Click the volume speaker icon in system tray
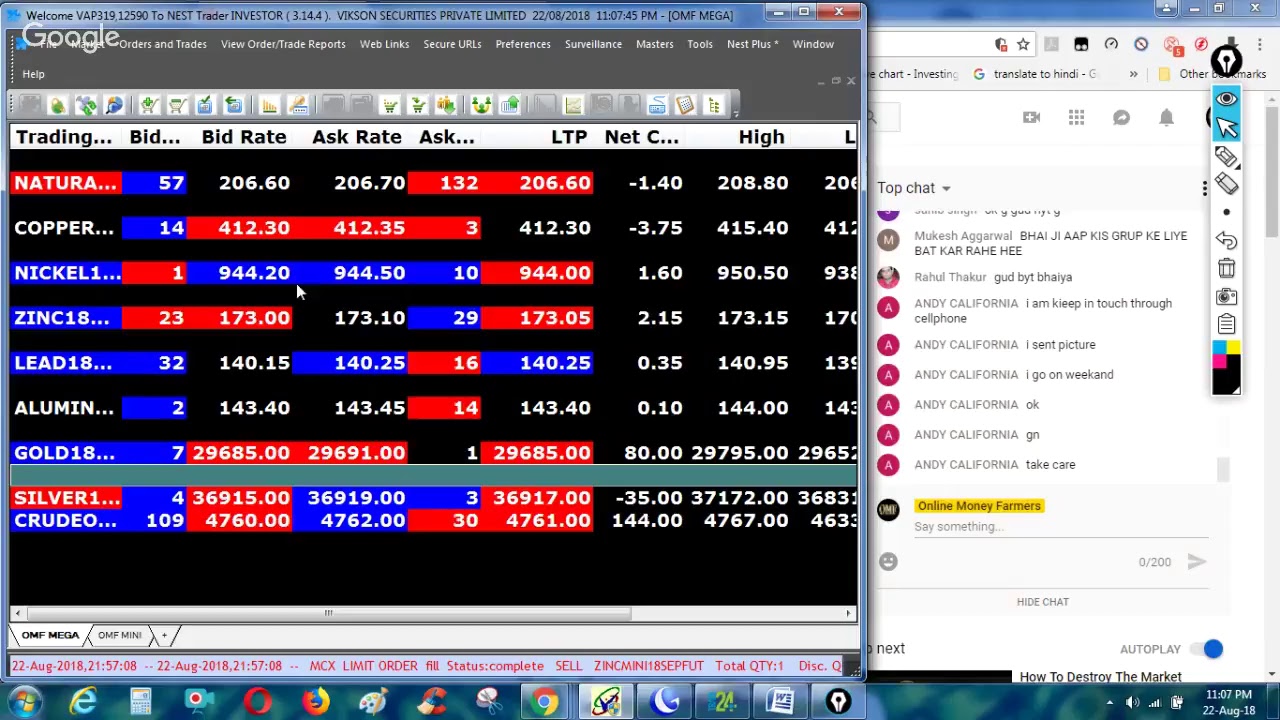This screenshot has width=1280, height=720. (1132, 702)
